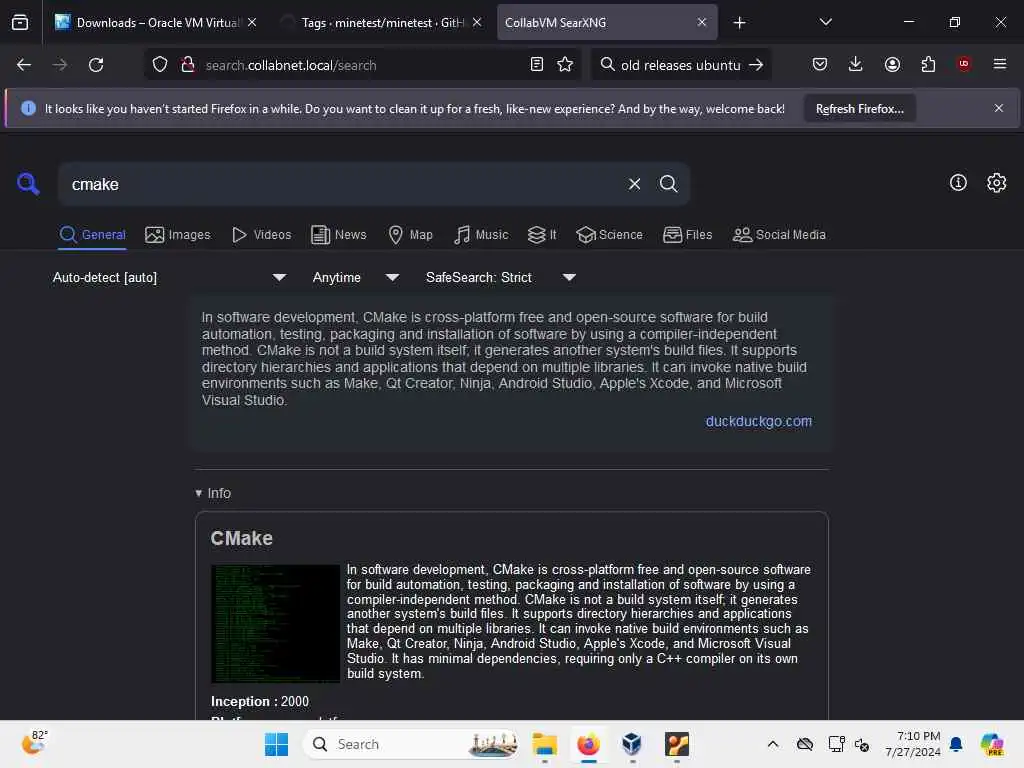
Task: Open the Copilot preview taskbar icon
Action: click(992, 744)
